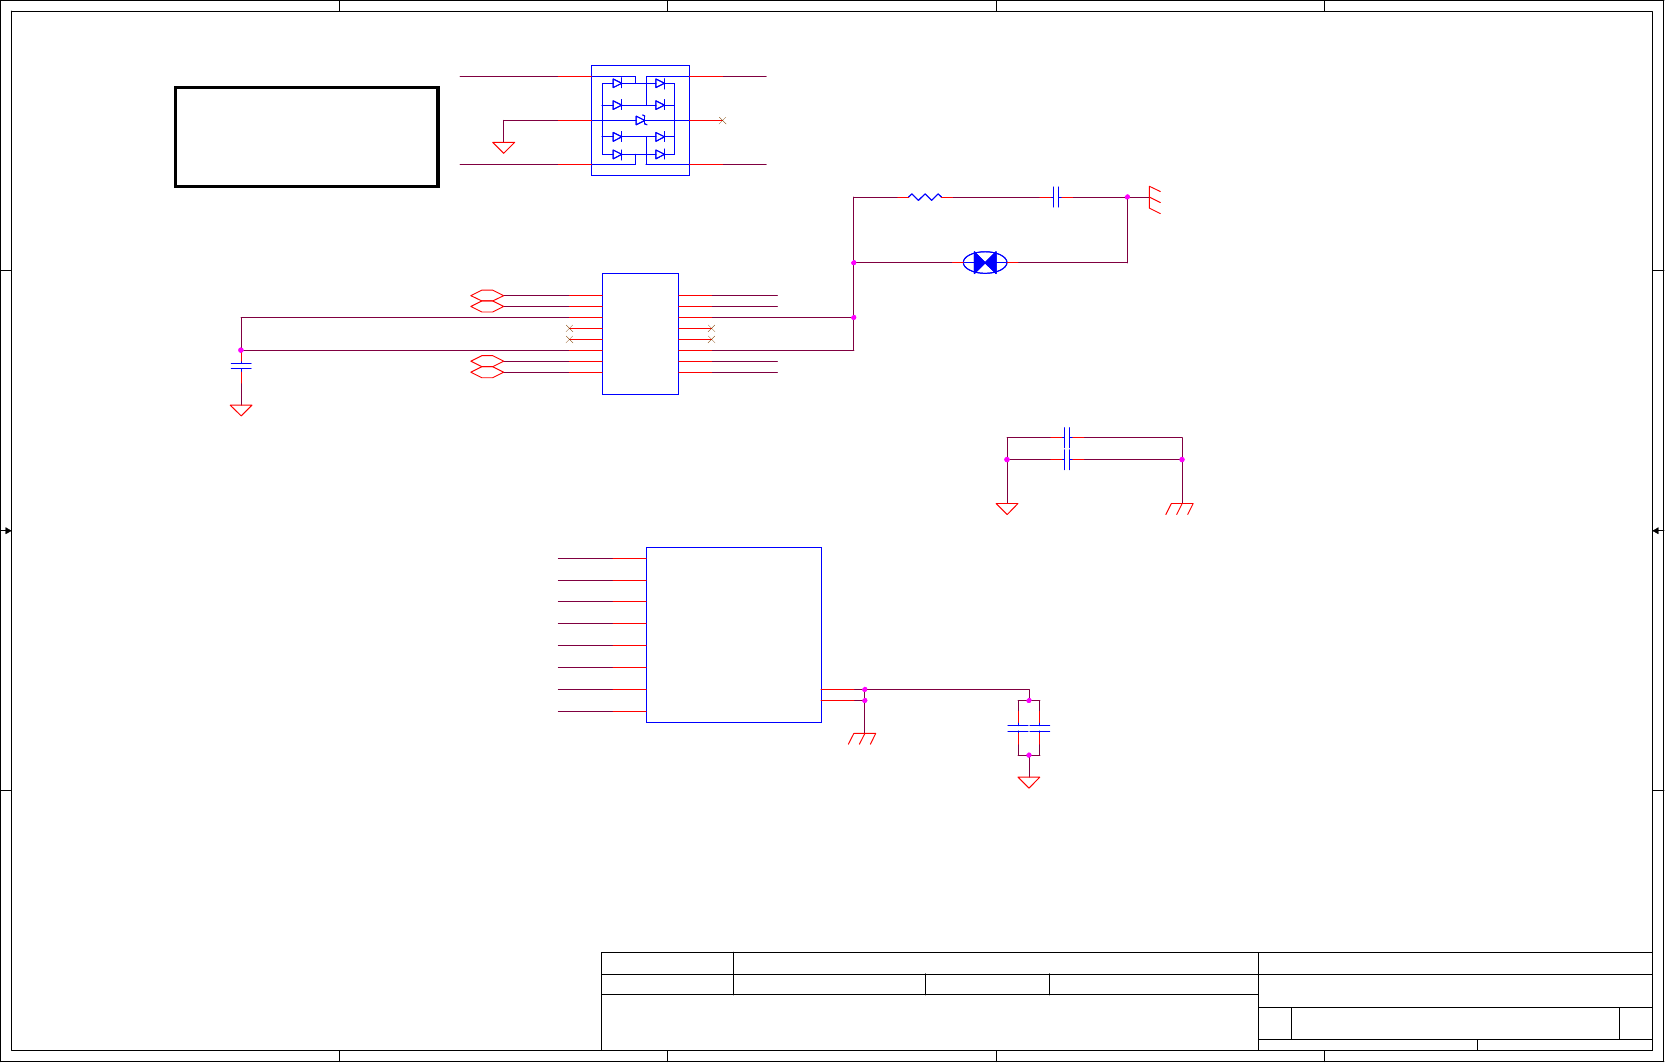
Task: Click the junction dot above the capacitor pair
Action: pos(1029,700)
